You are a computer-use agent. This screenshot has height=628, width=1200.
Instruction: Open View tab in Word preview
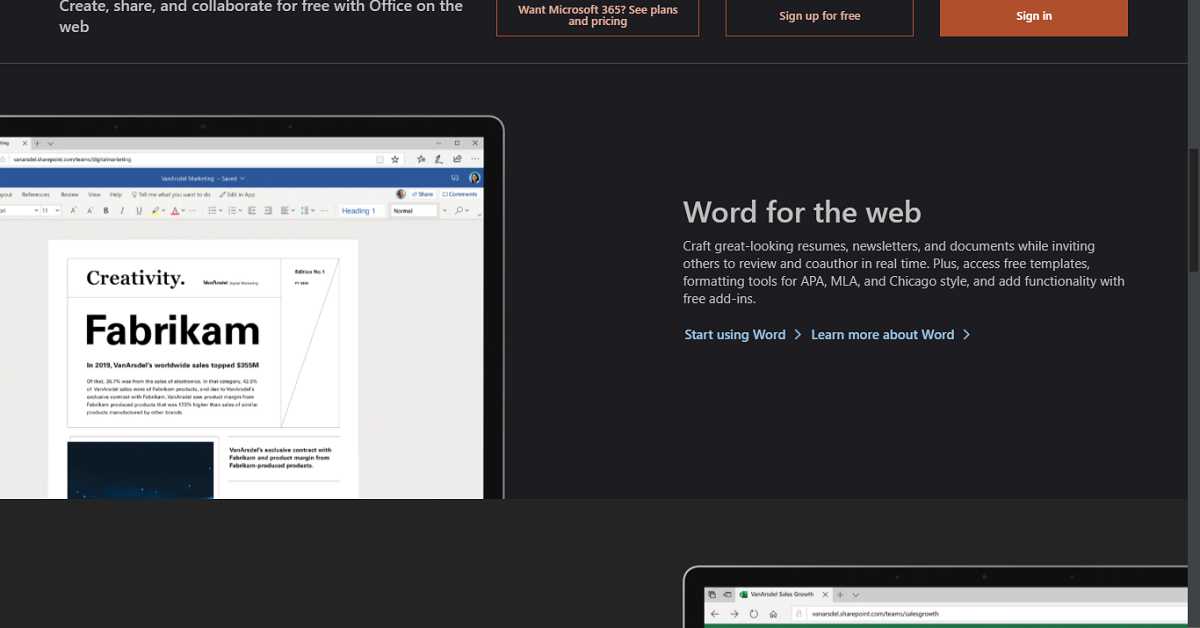(94, 194)
